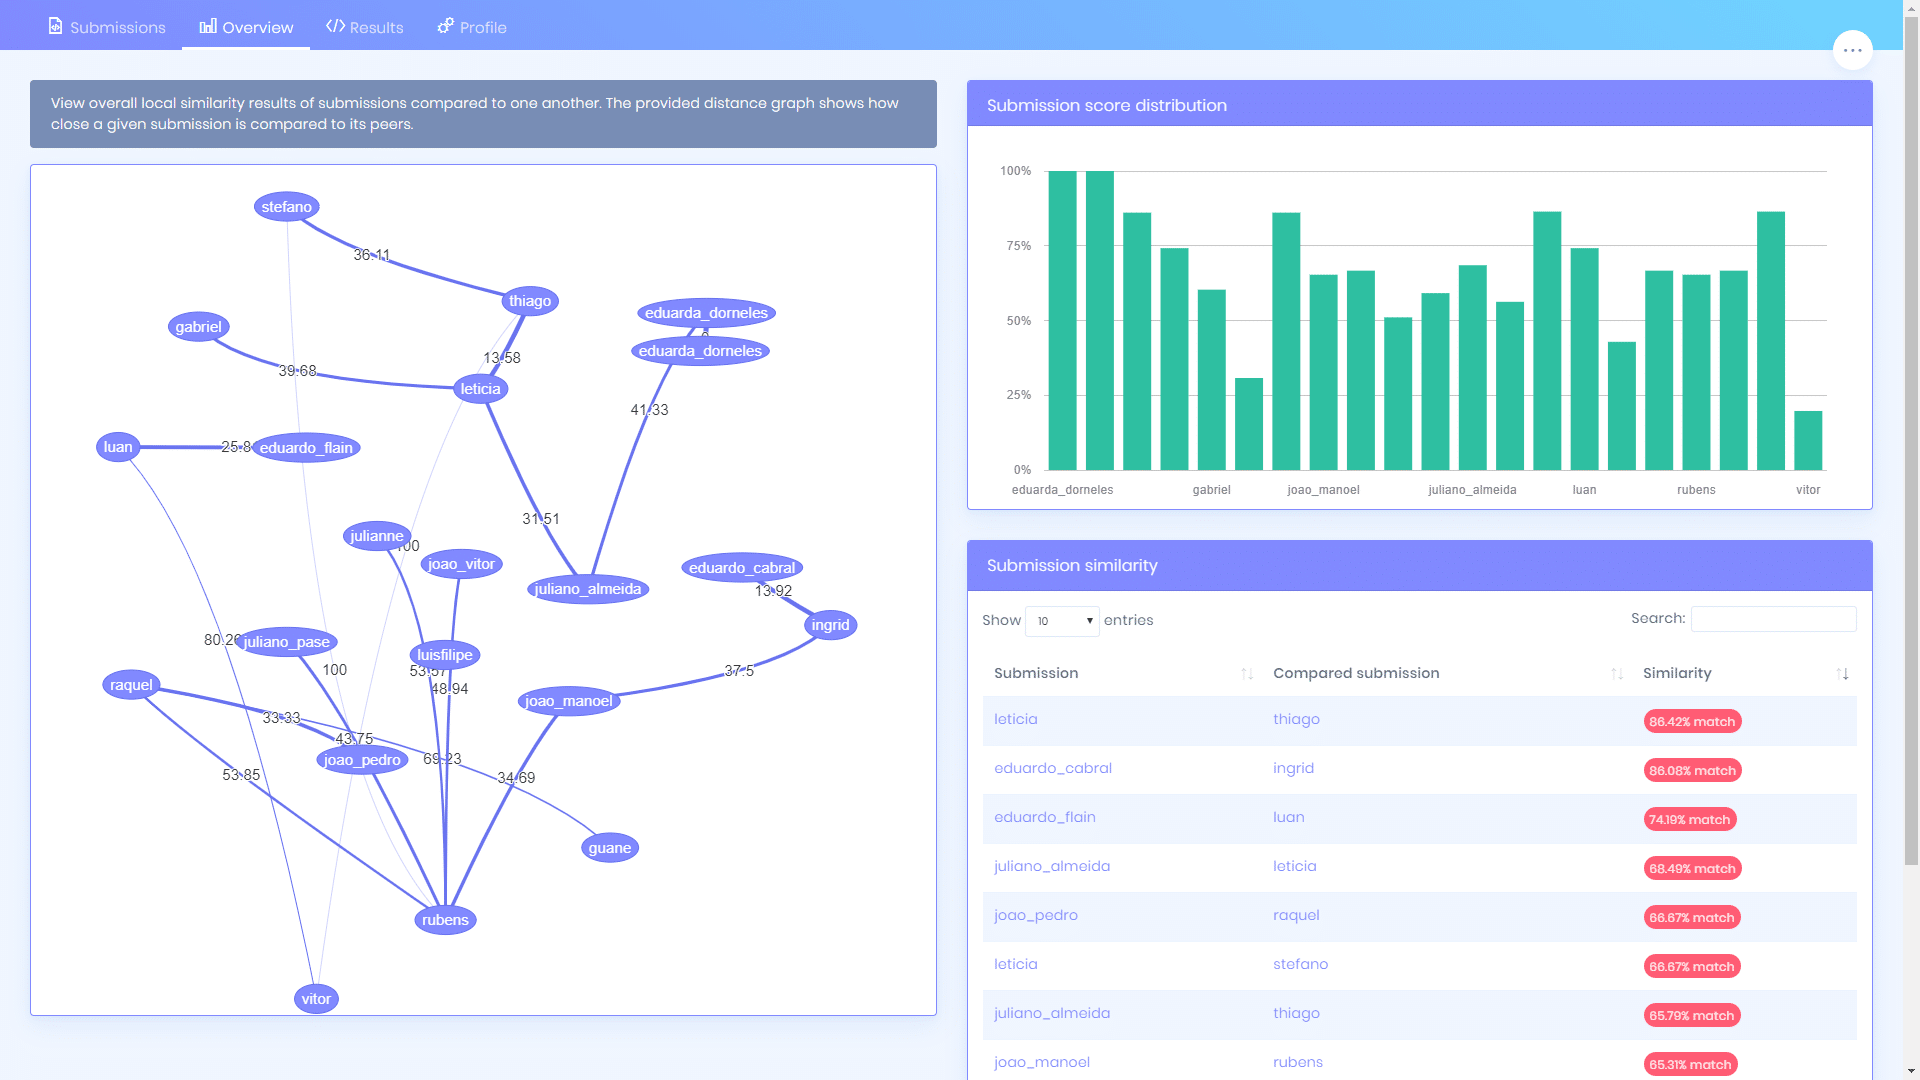Click the three-dot menu icon

(x=1851, y=50)
